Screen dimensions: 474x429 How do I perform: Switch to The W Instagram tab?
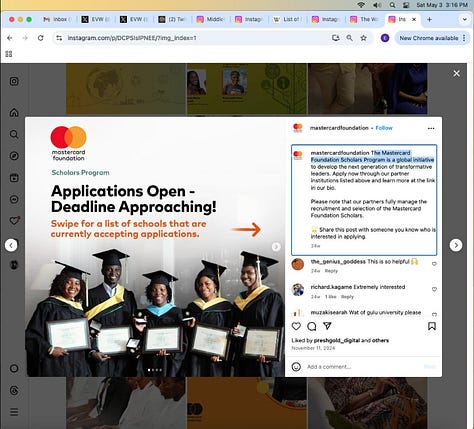coord(364,19)
